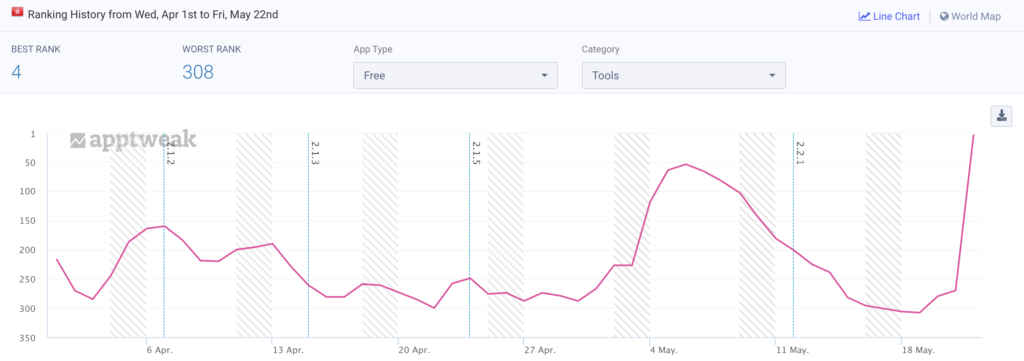Click the Hong Kong flag icon
This screenshot has height=361, width=1024.
click(18, 12)
